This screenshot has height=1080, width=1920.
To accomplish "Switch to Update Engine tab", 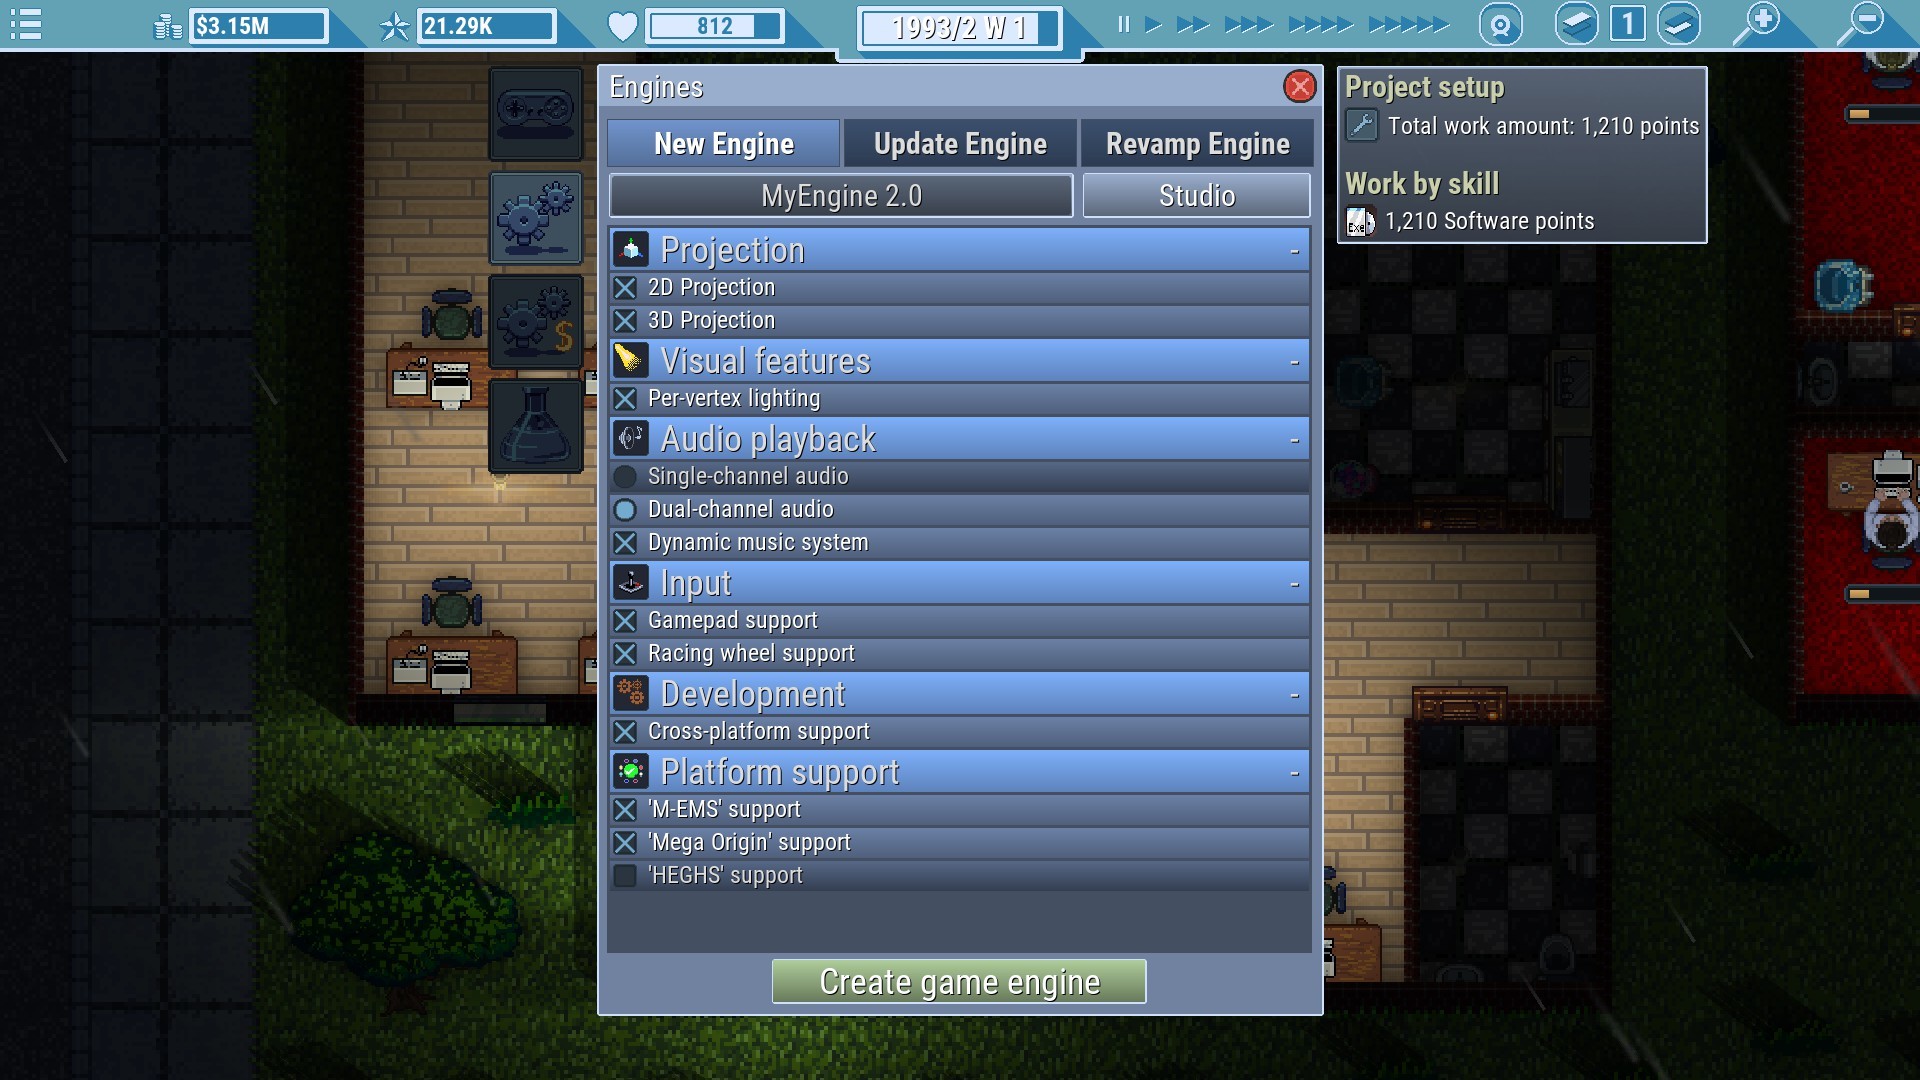I will [x=961, y=142].
